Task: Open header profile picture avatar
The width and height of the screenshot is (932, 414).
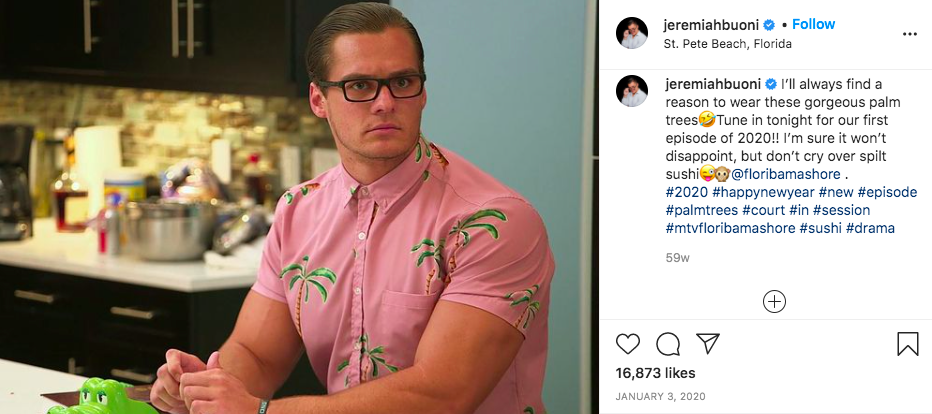Action: [x=632, y=33]
